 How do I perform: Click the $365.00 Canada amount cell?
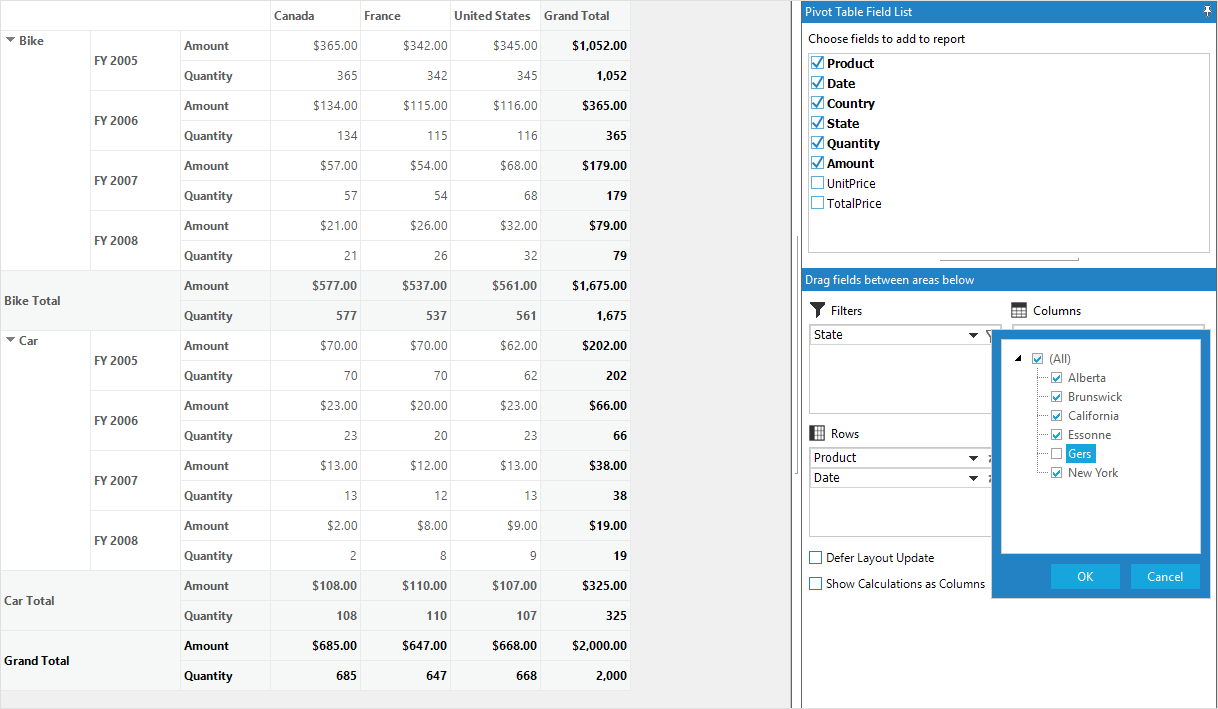point(315,45)
